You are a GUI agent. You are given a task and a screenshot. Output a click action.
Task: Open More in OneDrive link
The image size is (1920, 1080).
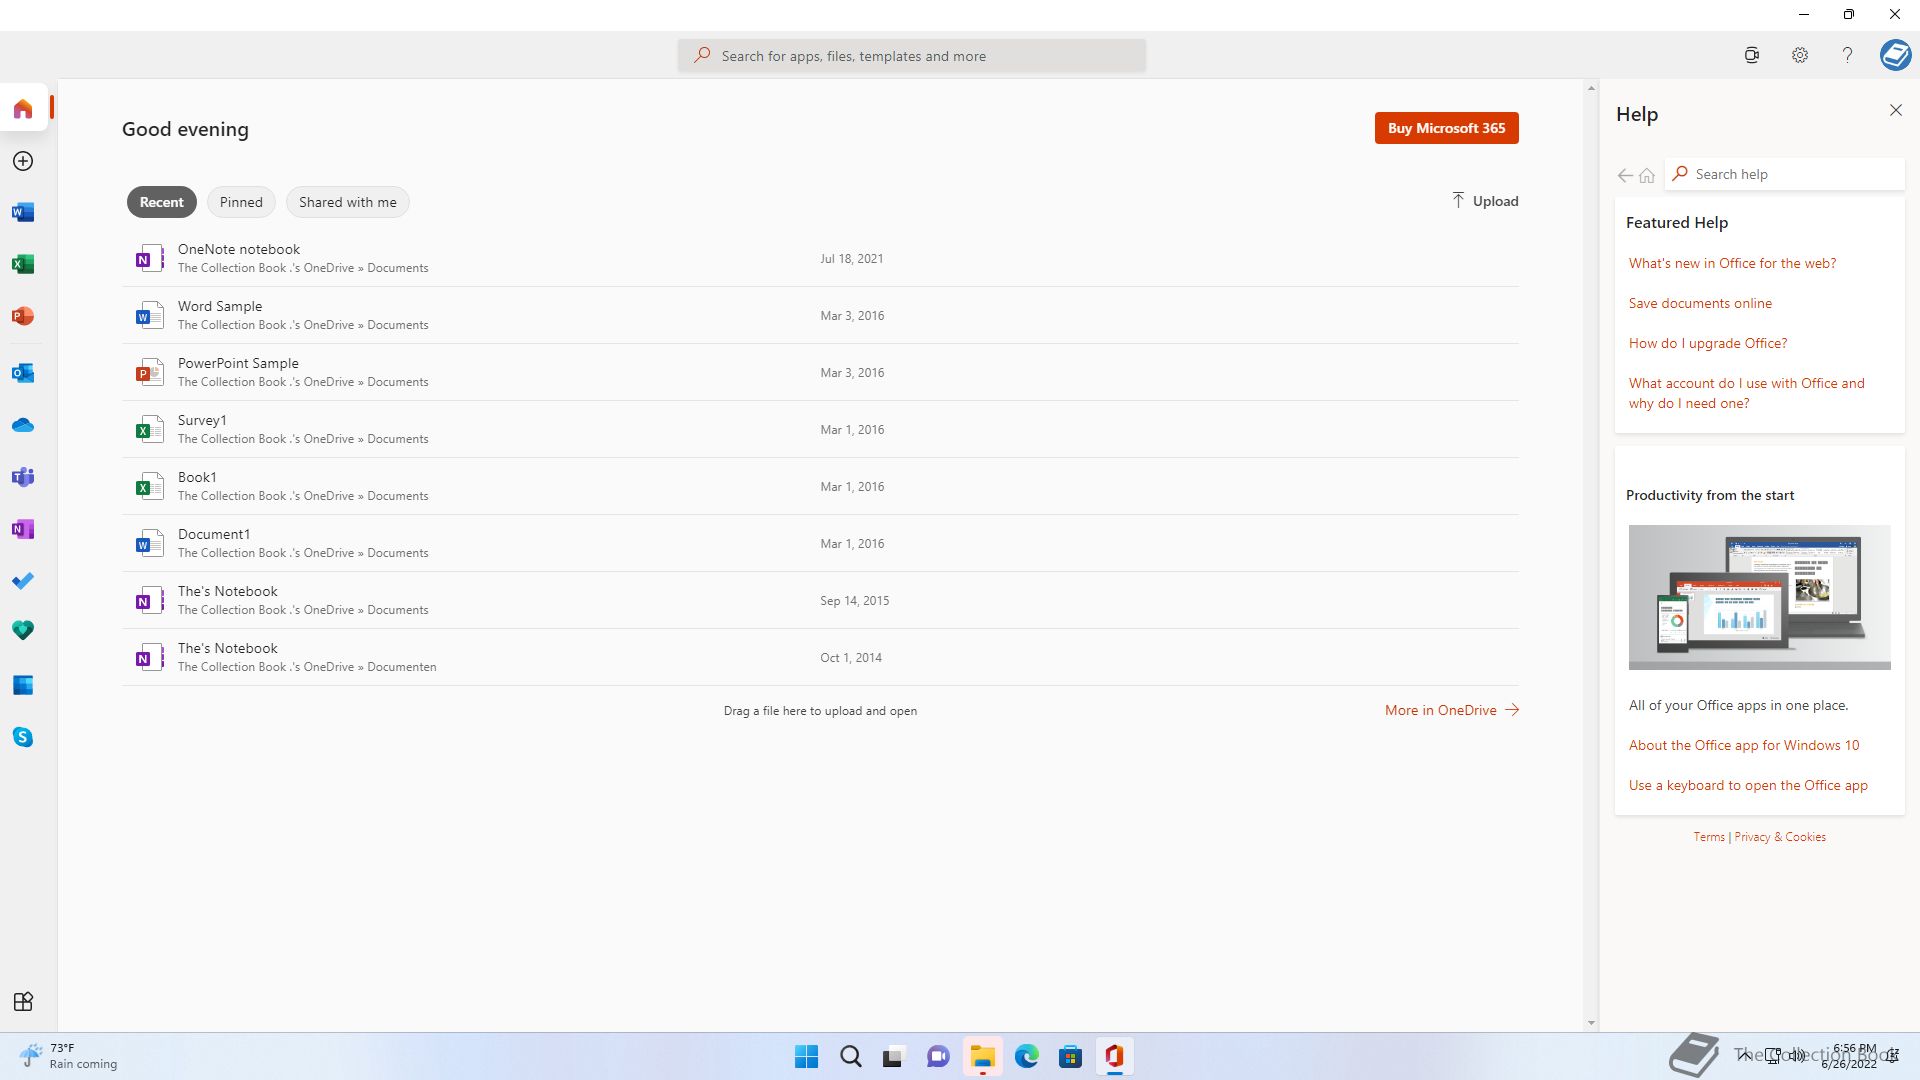tap(1451, 710)
